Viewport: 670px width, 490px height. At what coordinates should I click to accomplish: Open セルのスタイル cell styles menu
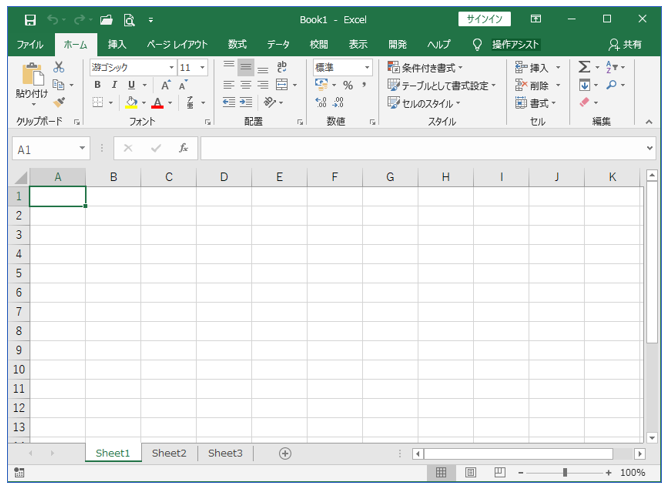pos(424,103)
